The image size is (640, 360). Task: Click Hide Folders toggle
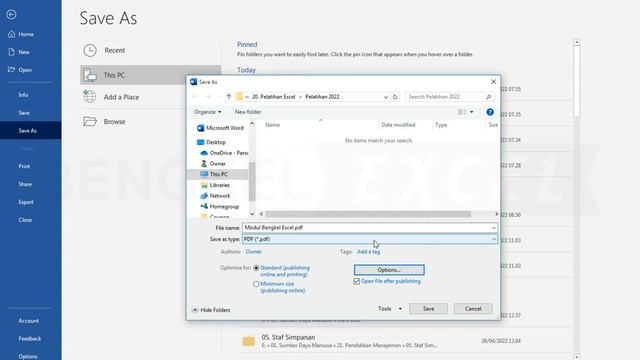point(211,310)
